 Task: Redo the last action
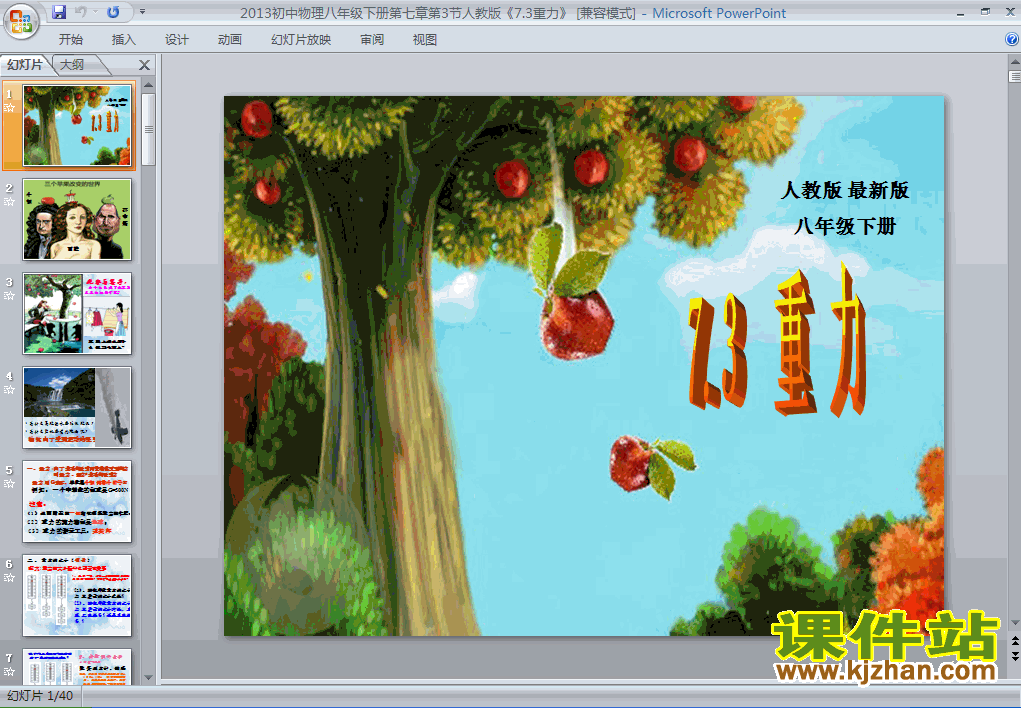[x=113, y=12]
